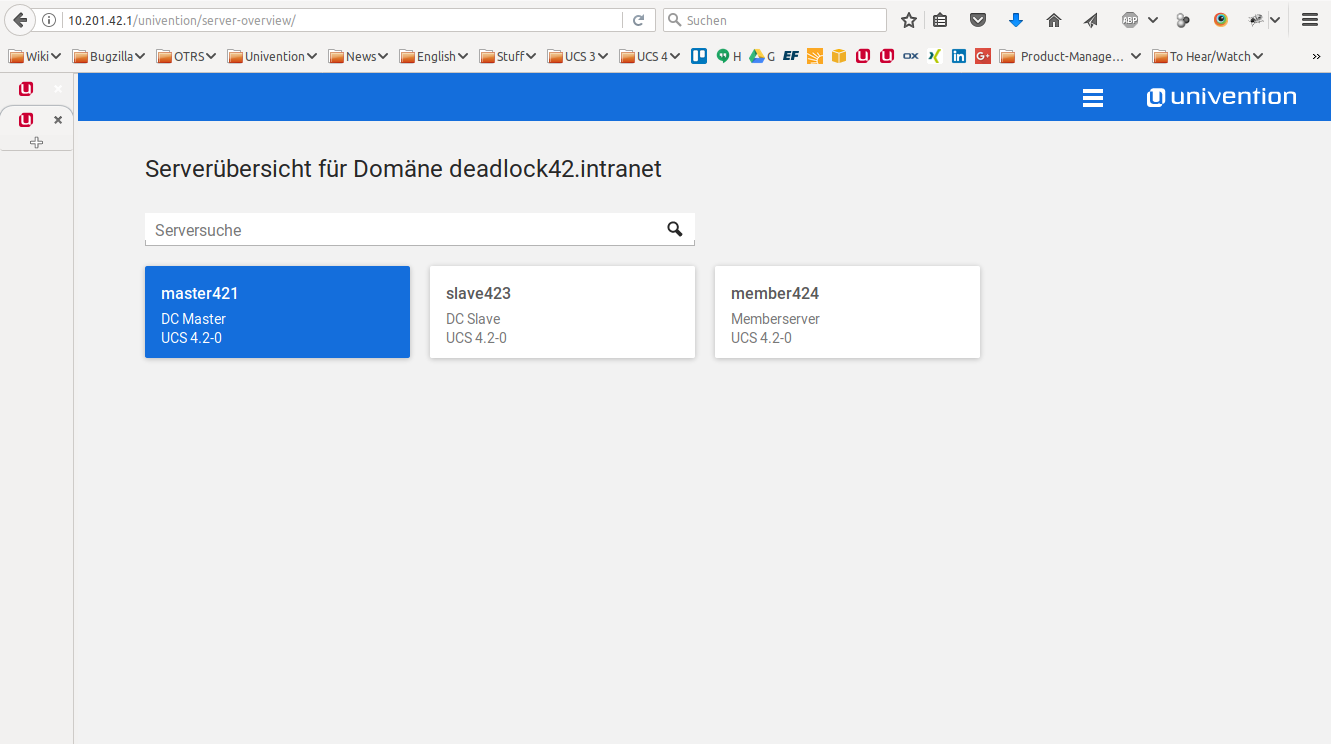Viewport: 1331px width, 744px height.
Task: Reload the page with the refresh icon
Action: (638, 20)
